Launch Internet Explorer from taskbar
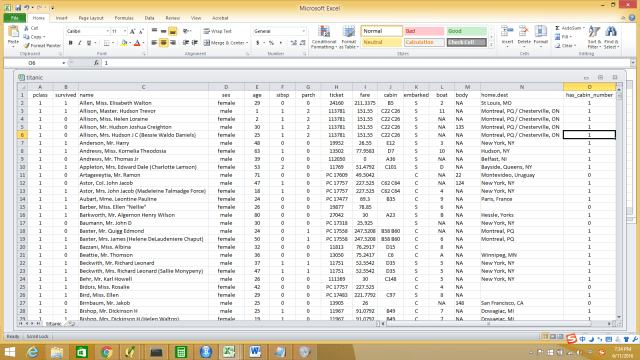 pos(32,352)
